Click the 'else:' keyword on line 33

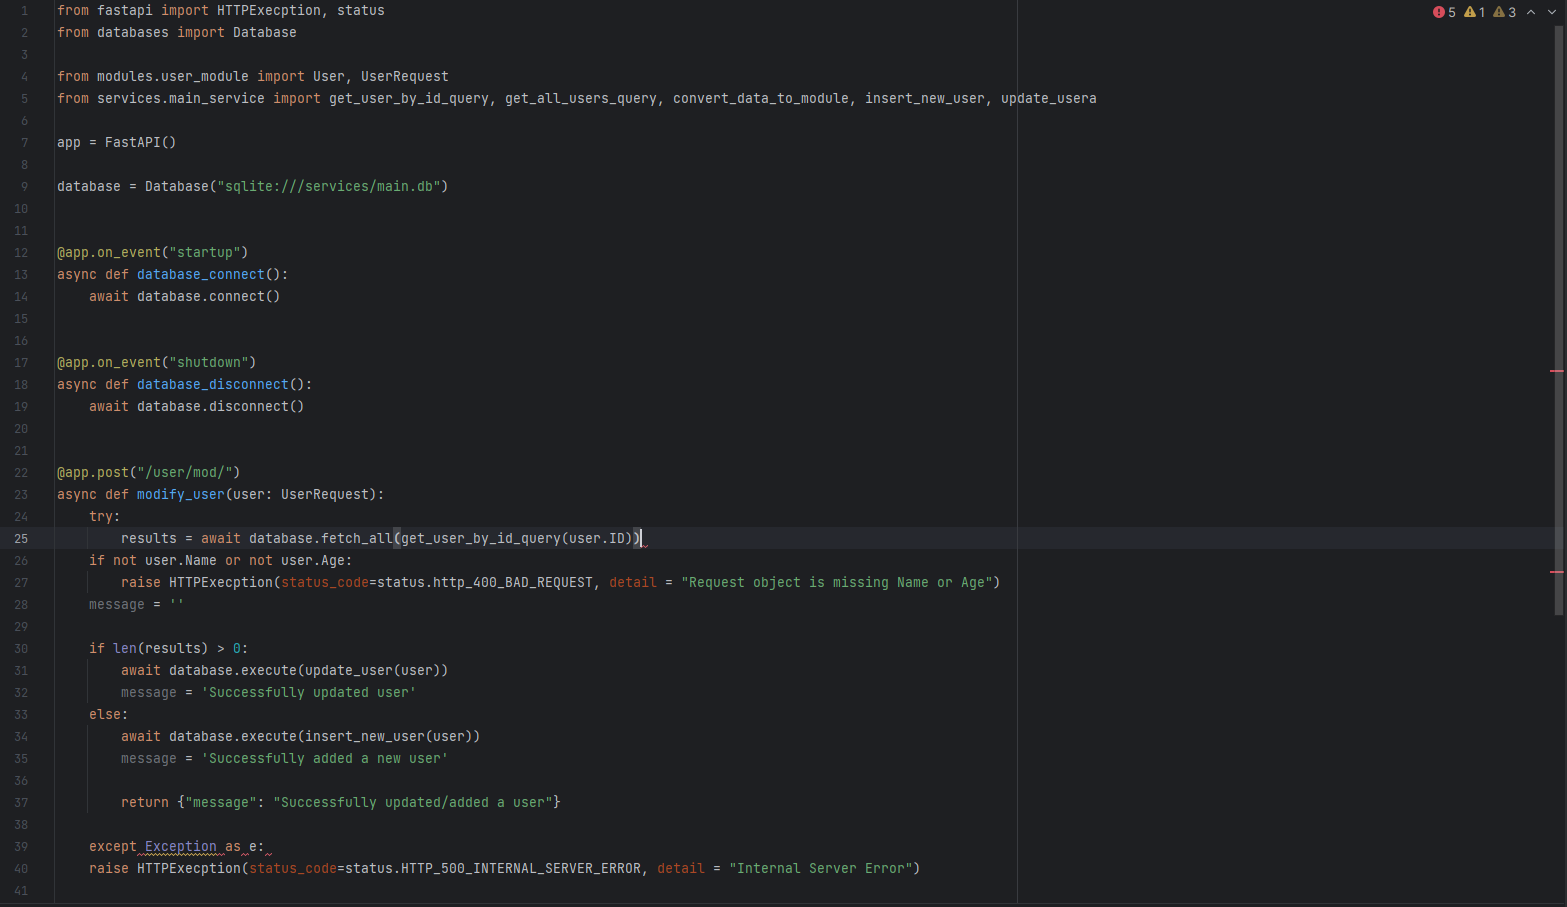pos(109,714)
